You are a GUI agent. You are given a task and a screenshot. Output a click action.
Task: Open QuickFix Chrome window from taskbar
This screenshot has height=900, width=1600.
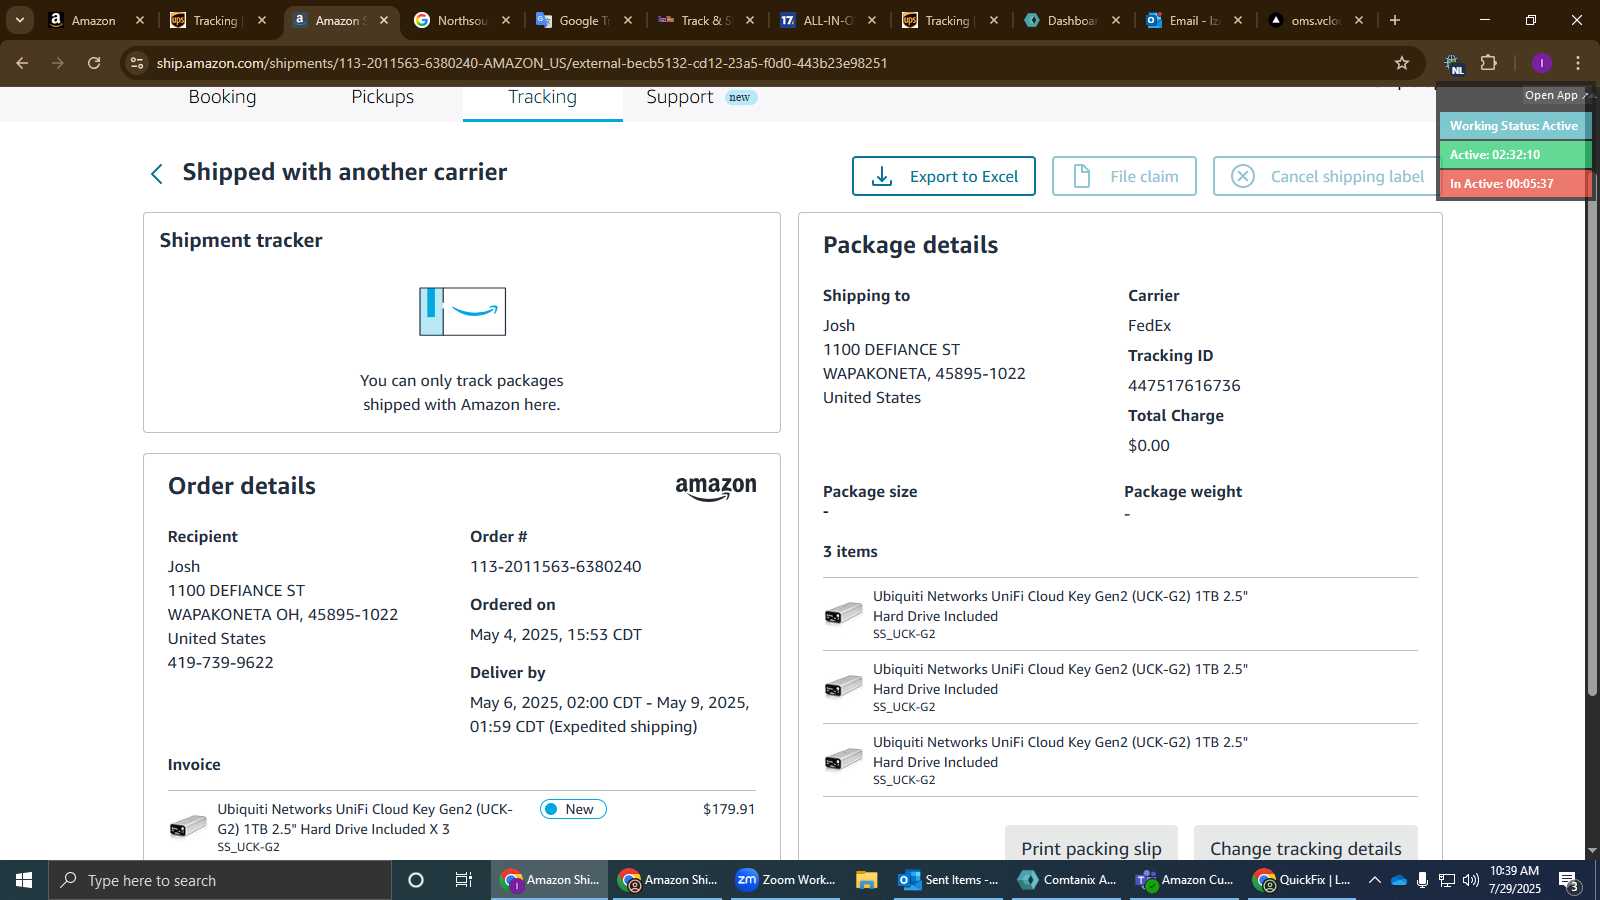click(1304, 880)
